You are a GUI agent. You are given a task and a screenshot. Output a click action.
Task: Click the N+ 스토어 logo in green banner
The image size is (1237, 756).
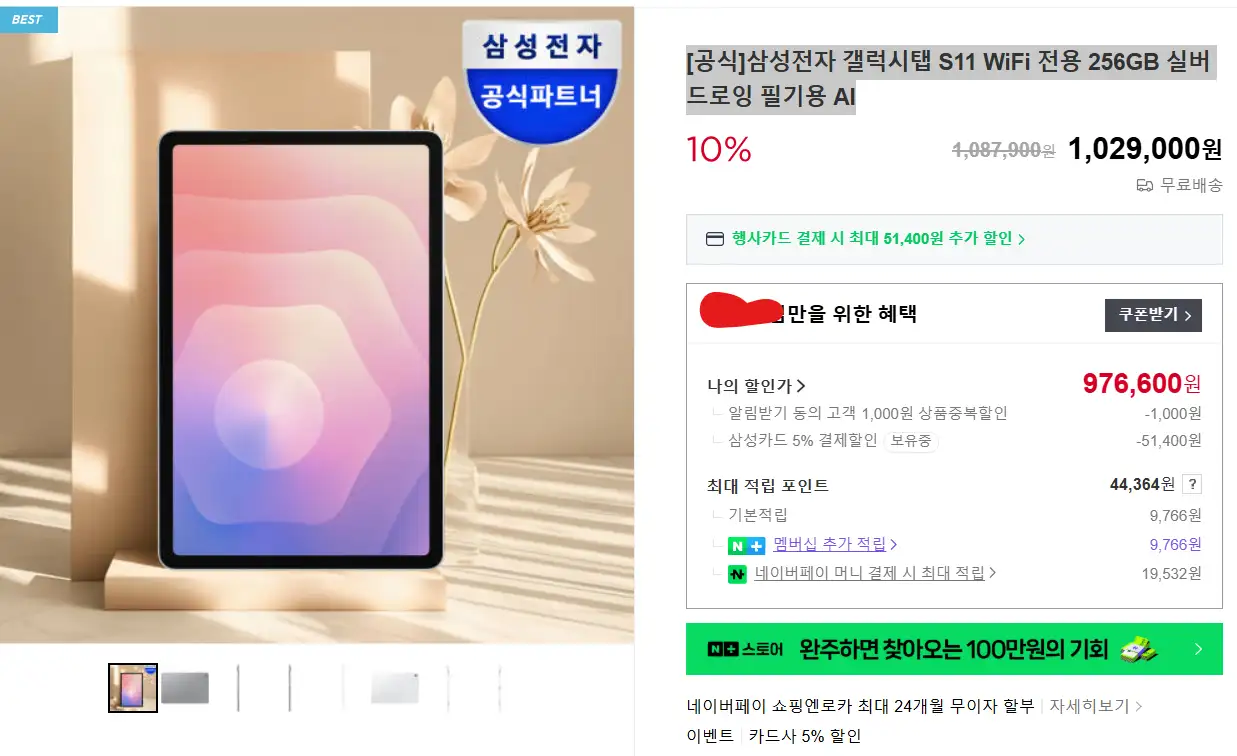pyautogui.click(x=744, y=650)
